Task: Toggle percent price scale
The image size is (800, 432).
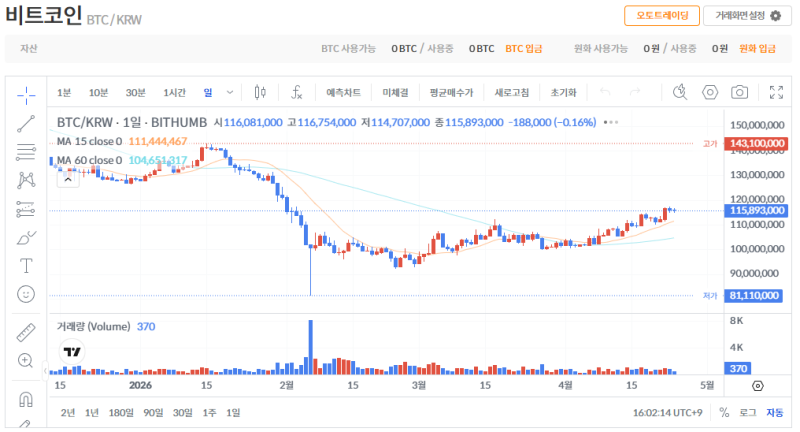Action: tap(724, 412)
